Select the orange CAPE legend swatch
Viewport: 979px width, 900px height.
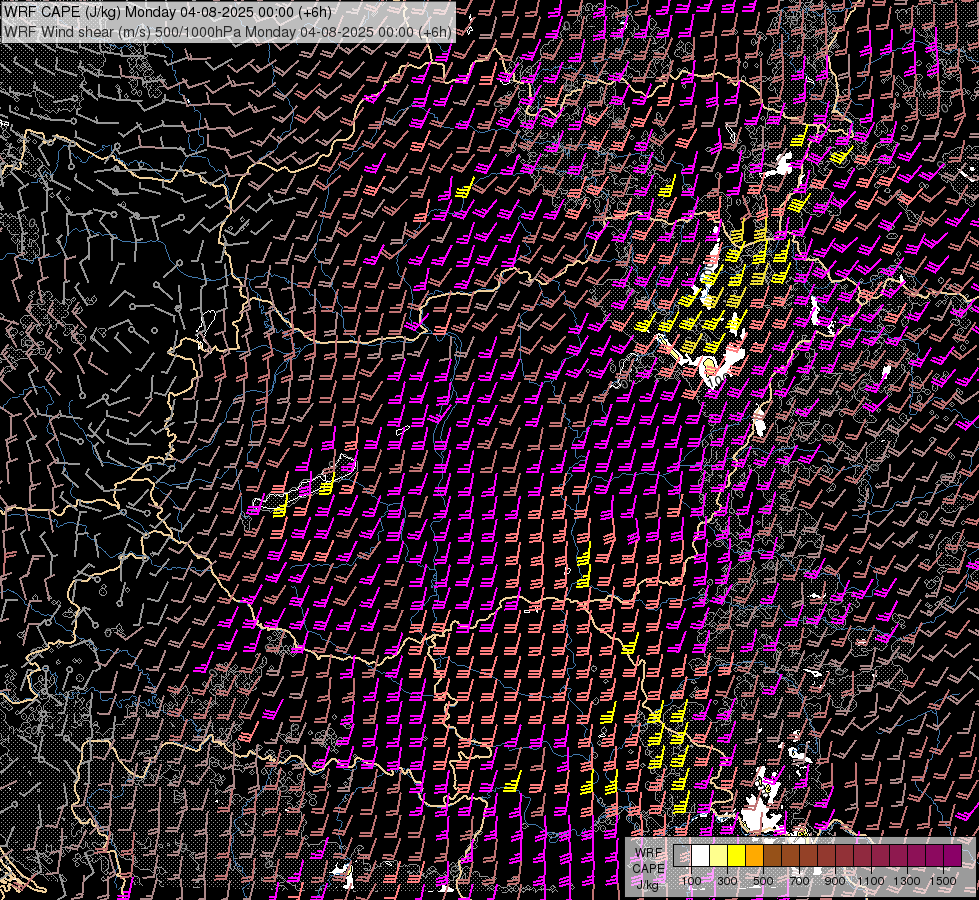coord(754,856)
